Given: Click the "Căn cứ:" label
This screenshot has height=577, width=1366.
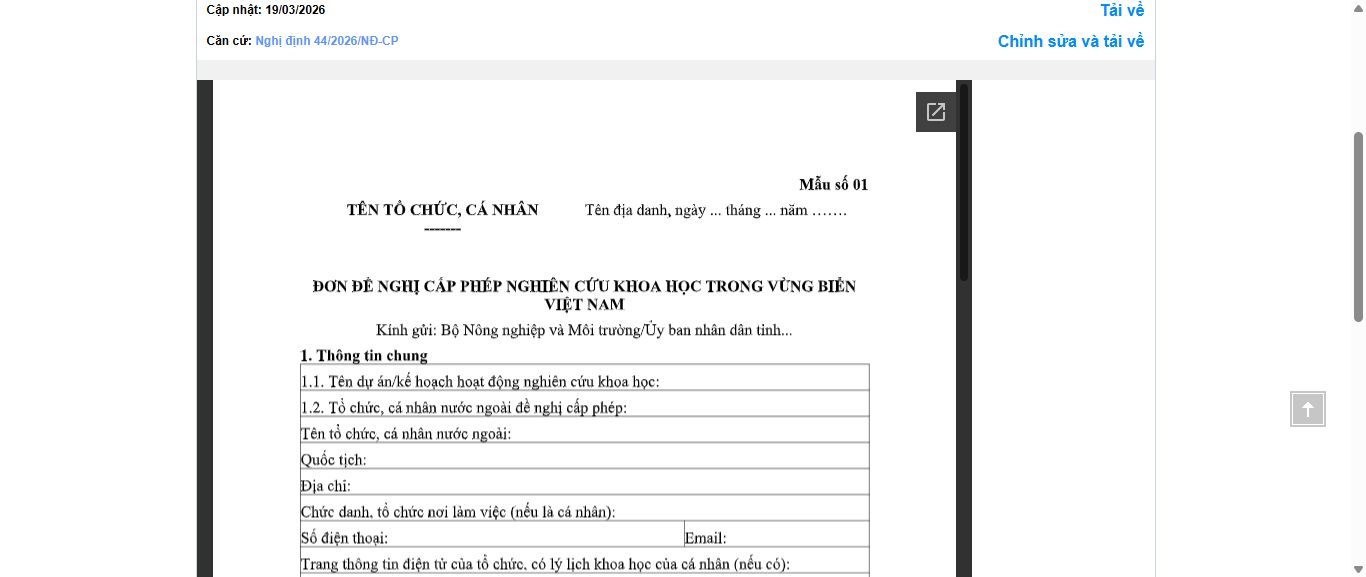Looking at the screenshot, I should click(x=229, y=41).
